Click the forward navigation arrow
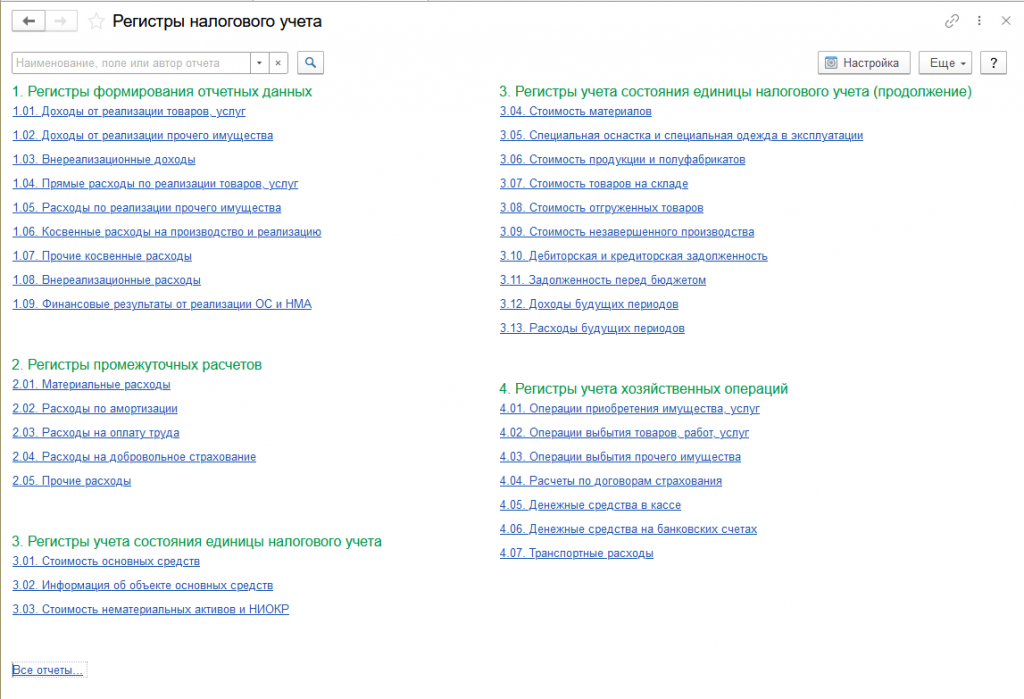 click(x=60, y=21)
